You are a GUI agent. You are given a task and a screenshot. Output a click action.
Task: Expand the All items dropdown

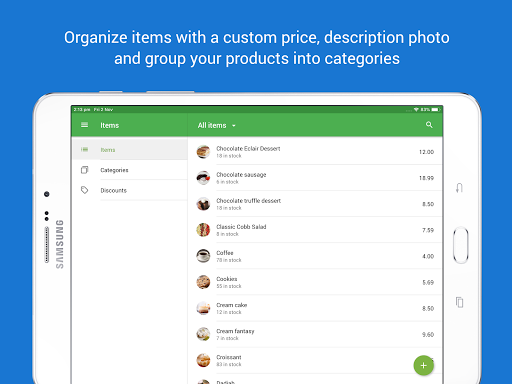tap(216, 125)
